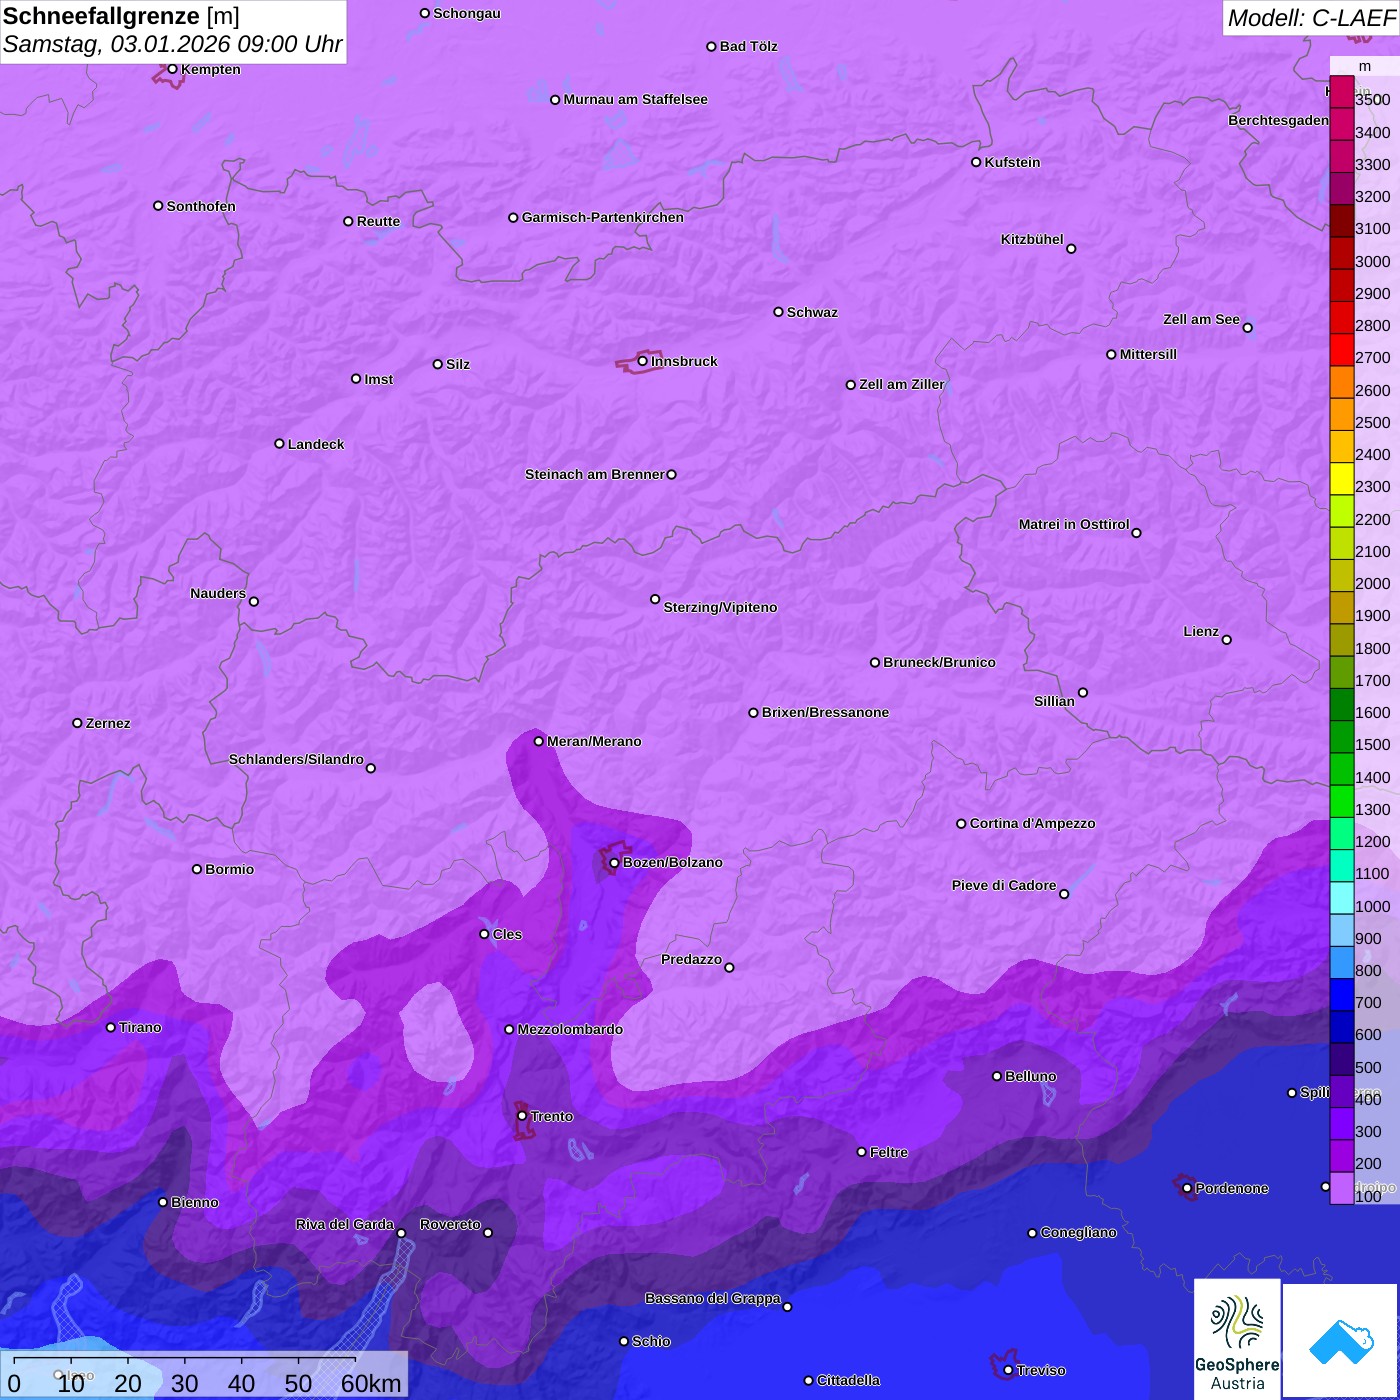Click the Steinach am Brenner label
The width and height of the screenshot is (1400, 1400).
[x=595, y=474]
